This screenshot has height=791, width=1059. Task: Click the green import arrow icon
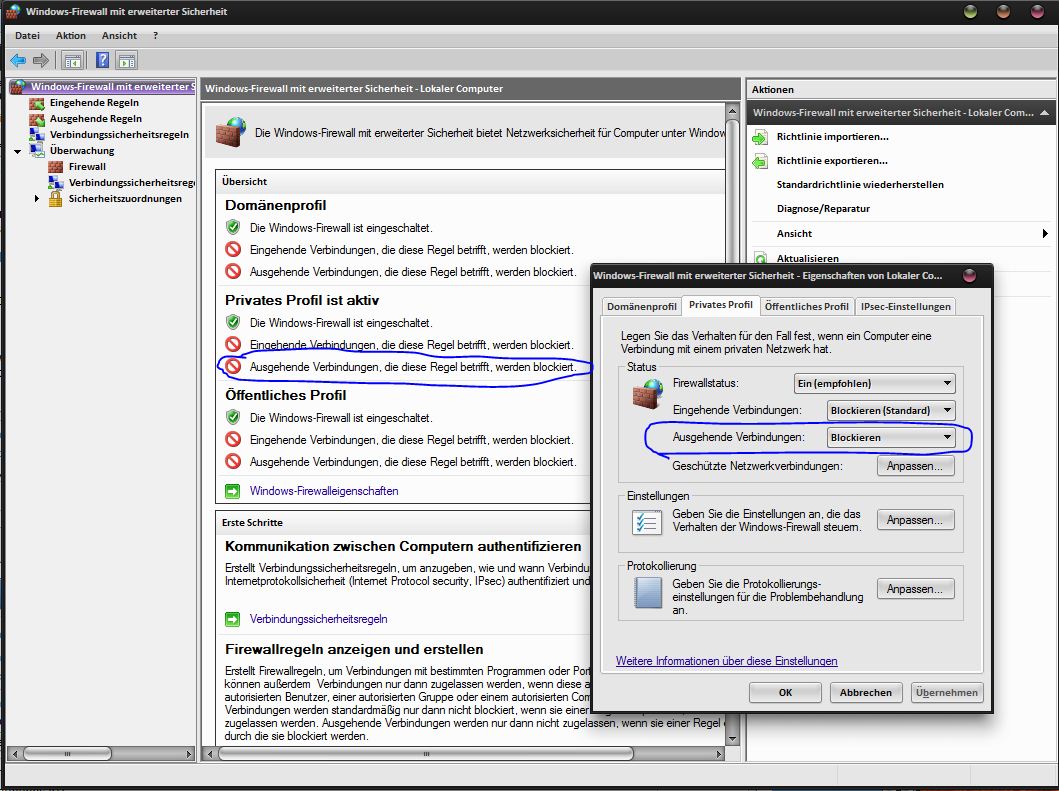760,137
